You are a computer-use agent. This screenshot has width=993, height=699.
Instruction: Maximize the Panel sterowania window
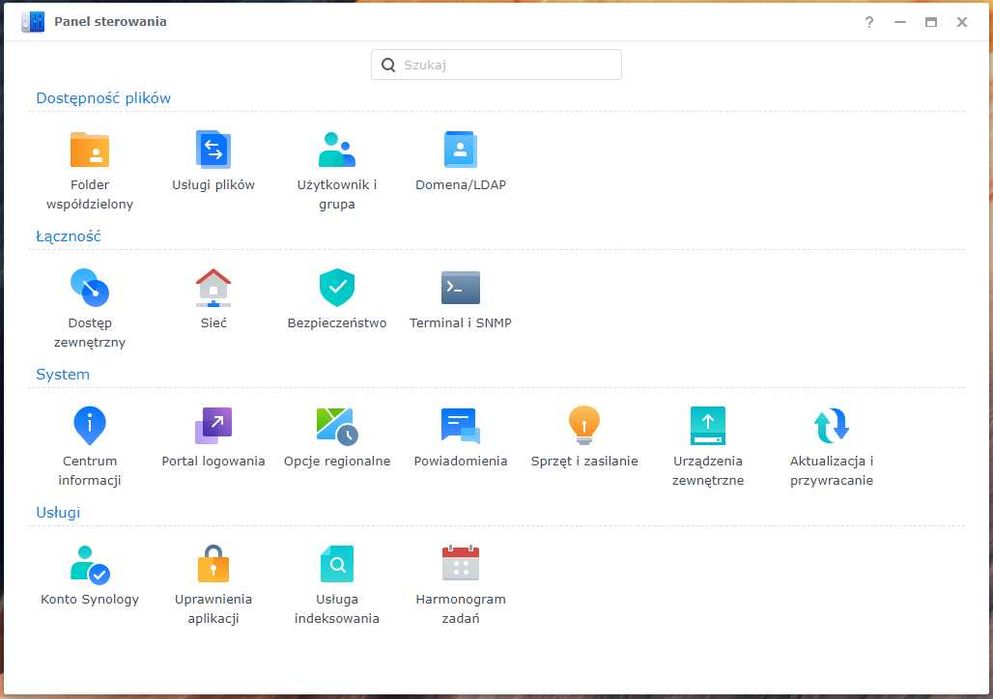(931, 22)
